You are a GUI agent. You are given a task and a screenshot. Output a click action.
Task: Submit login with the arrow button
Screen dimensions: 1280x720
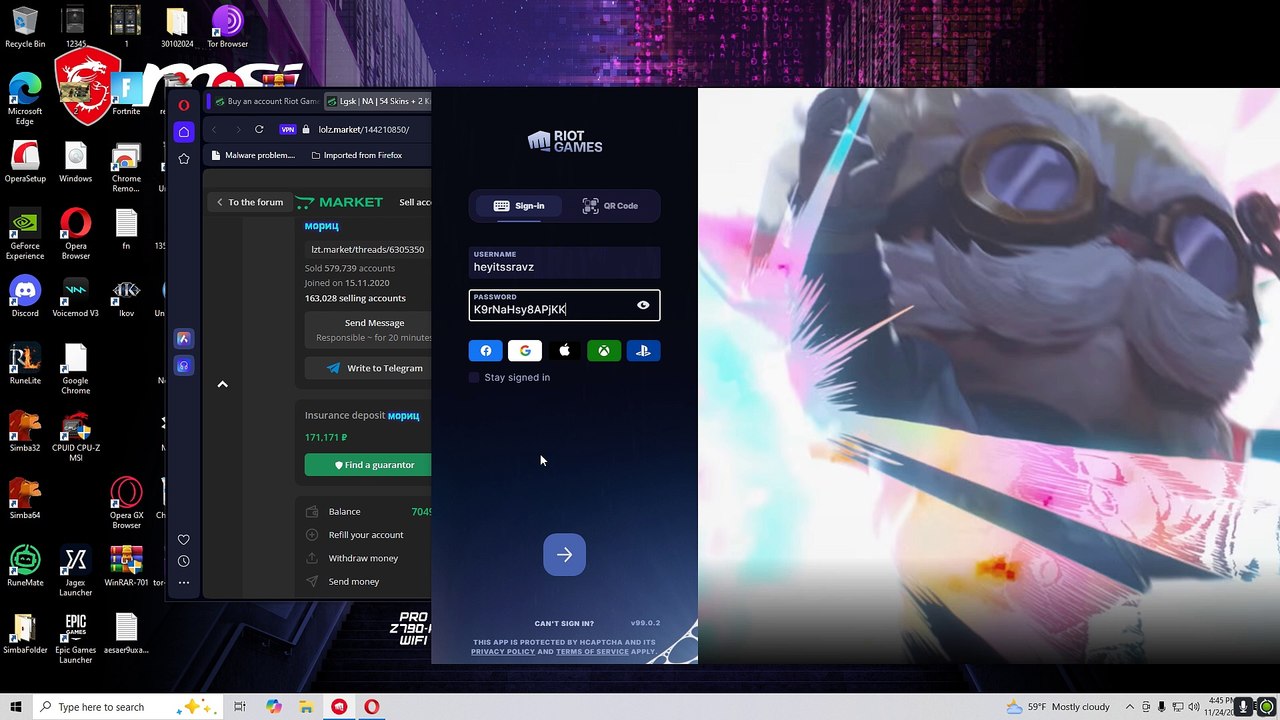click(x=564, y=555)
